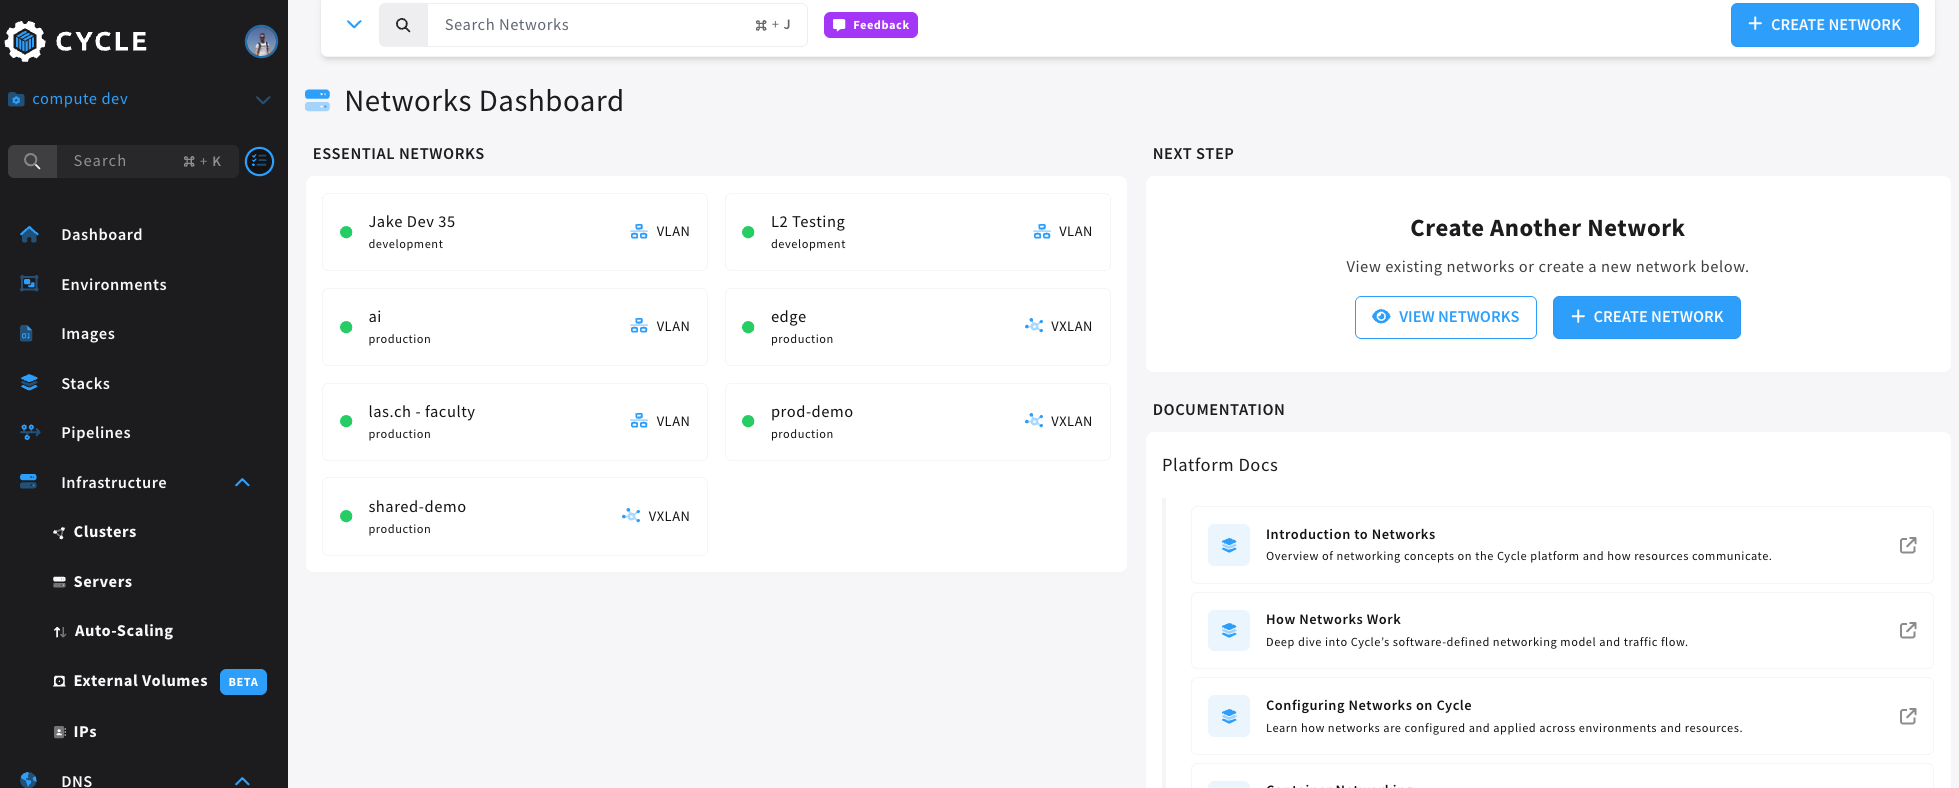Screen dimensions: 1959x788
Task: Expand the chevron left of Search Networks
Action: (354, 24)
